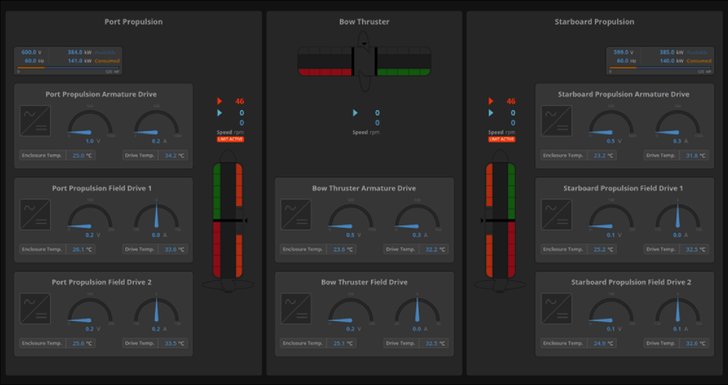Click Bow Thruster Field Drive current gauge
This screenshot has width=728, height=385.
417,311
